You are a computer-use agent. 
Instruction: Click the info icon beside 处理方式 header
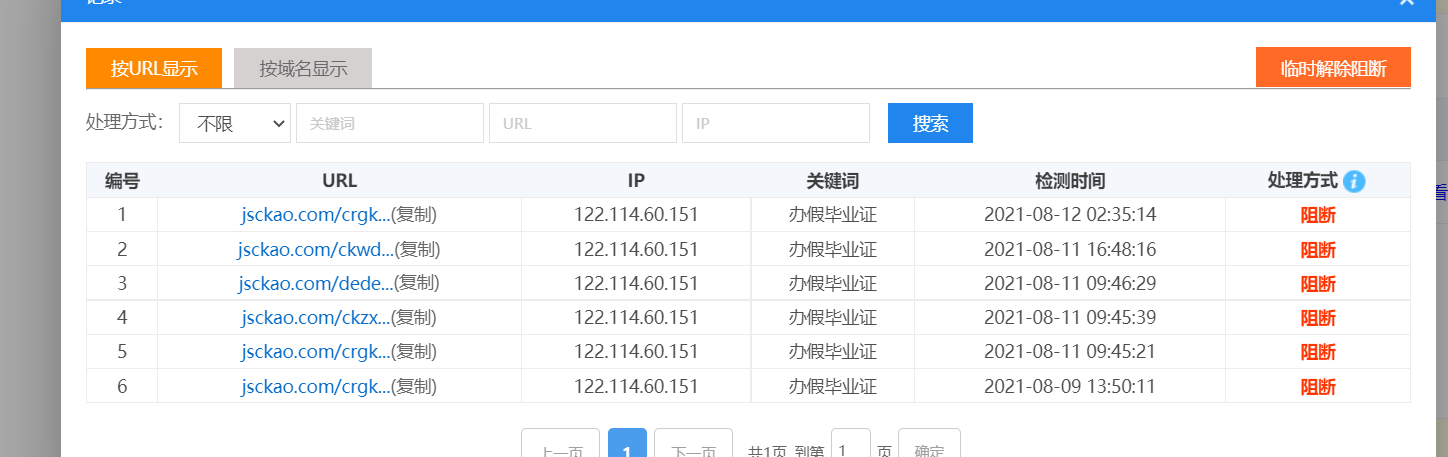tap(1355, 181)
